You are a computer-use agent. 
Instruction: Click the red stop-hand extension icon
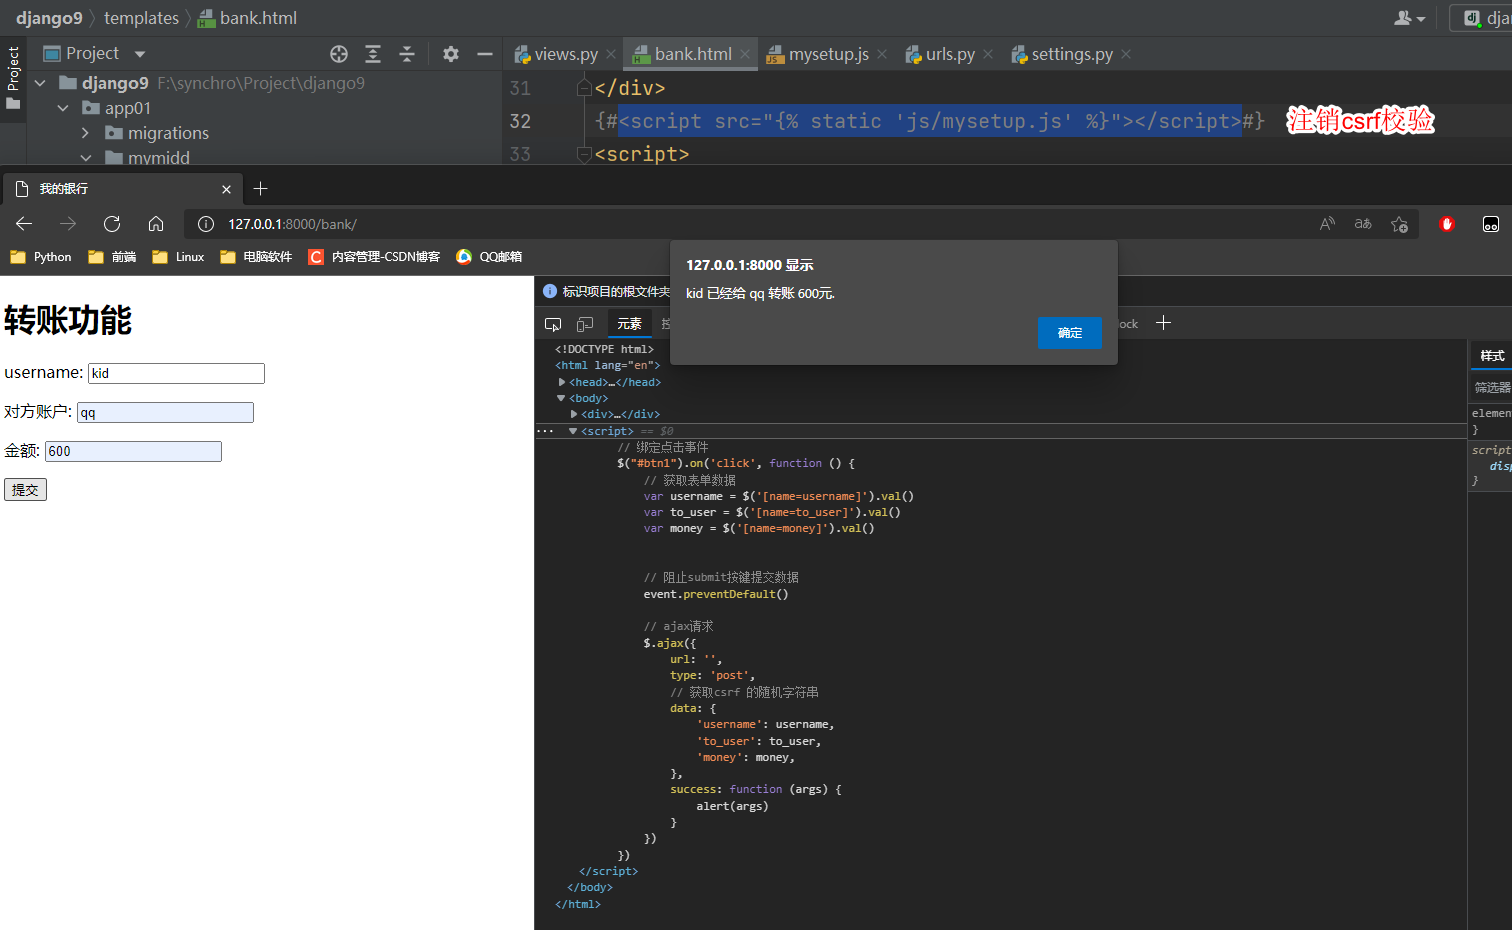(x=1447, y=224)
